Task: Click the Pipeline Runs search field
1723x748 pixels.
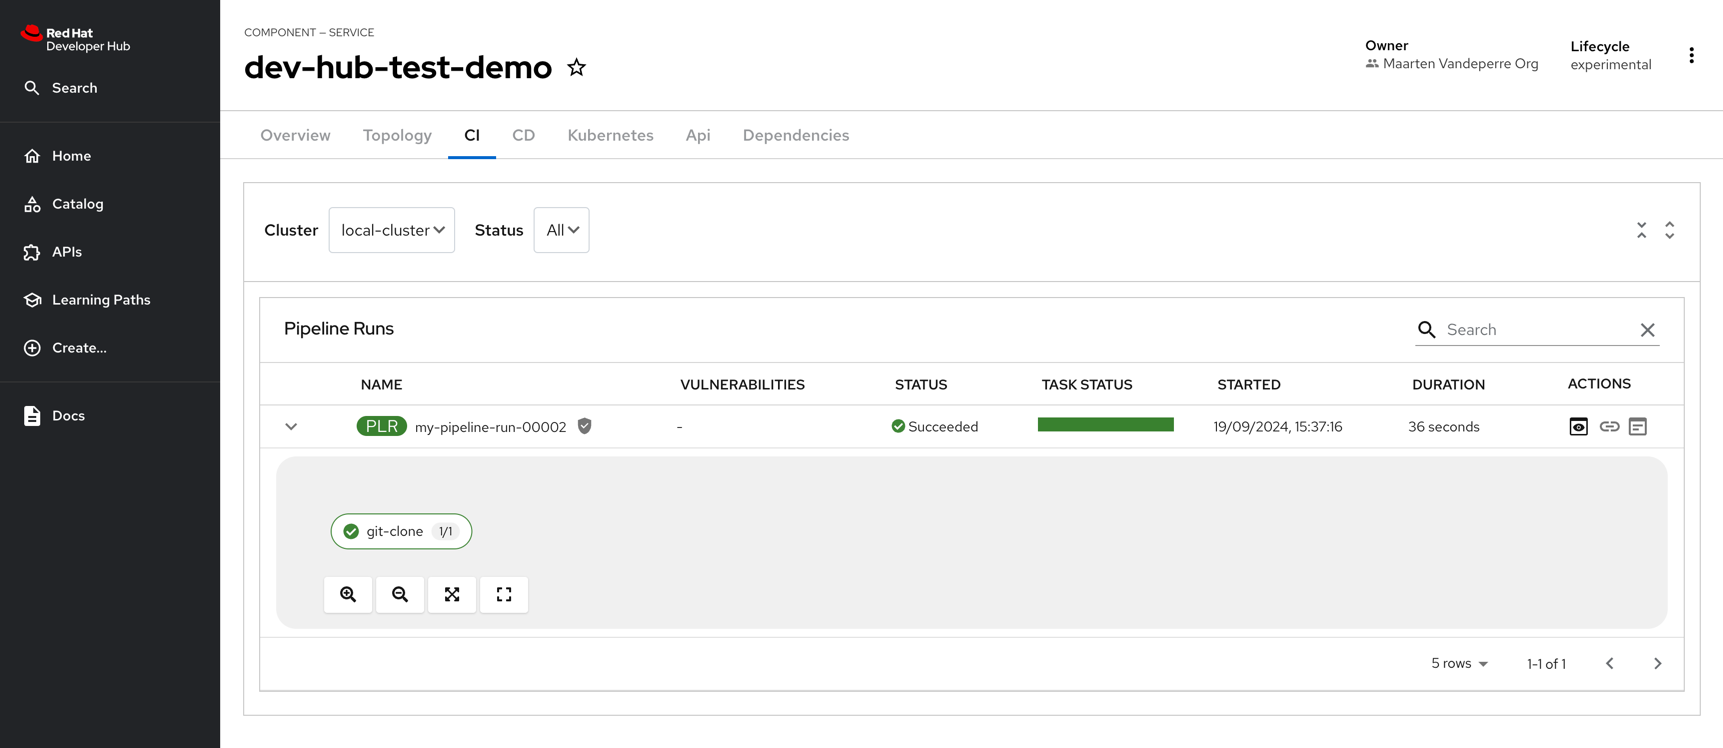Action: point(1536,330)
